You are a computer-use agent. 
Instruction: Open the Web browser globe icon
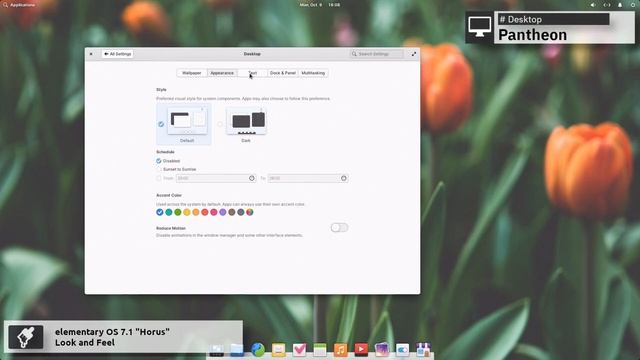(258, 350)
